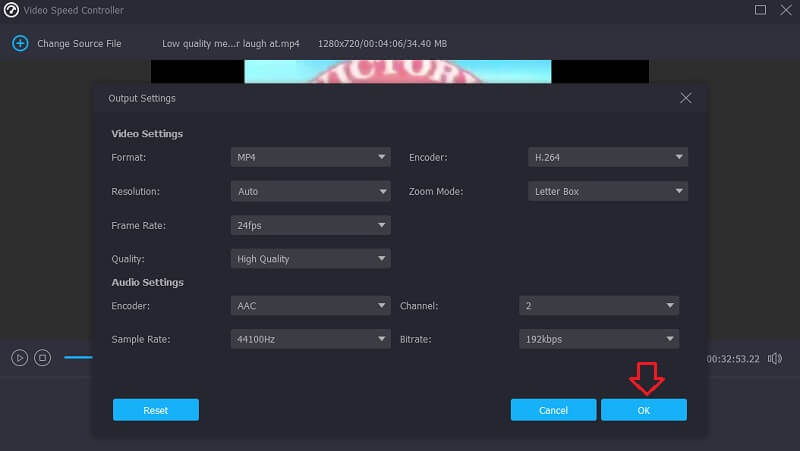Select the Bitrate 192kbps dropdown
800x451 pixels.
click(598, 339)
